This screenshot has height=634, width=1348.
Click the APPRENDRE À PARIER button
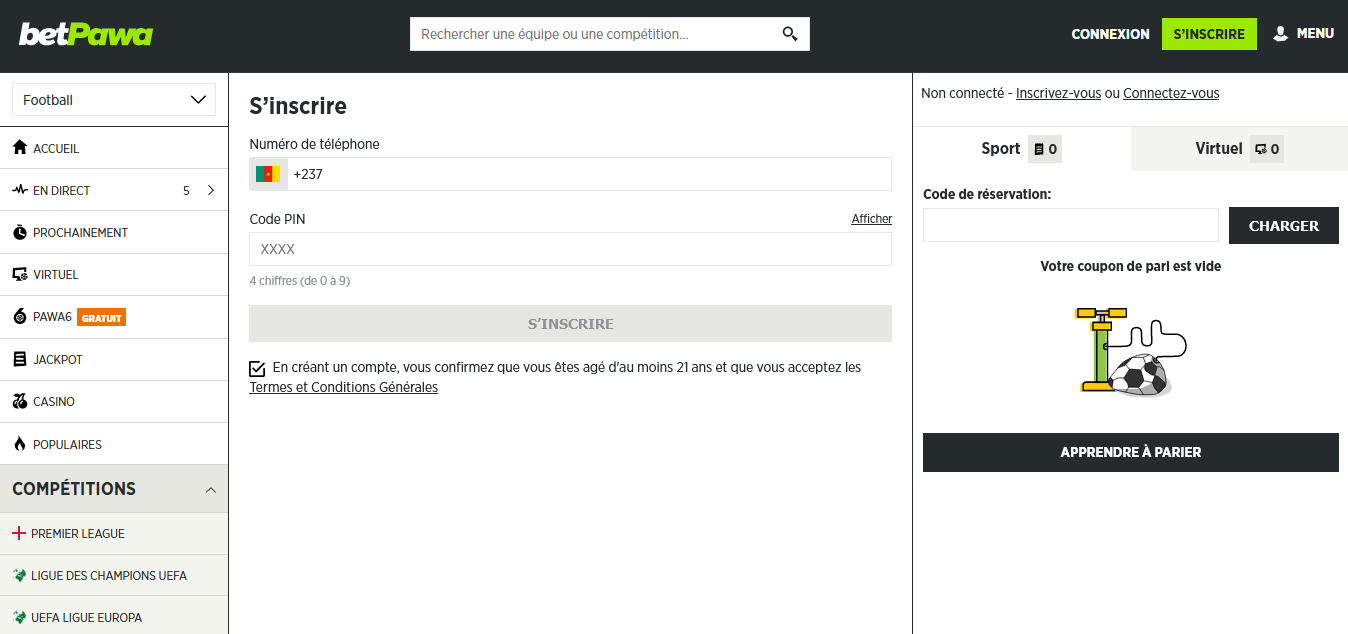coord(1131,452)
